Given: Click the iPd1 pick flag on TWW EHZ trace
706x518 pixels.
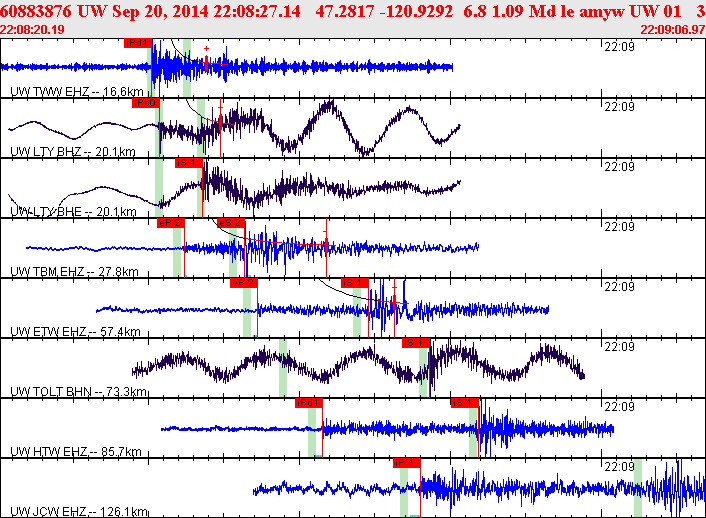Looking at the screenshot, I should pos(138,43).
